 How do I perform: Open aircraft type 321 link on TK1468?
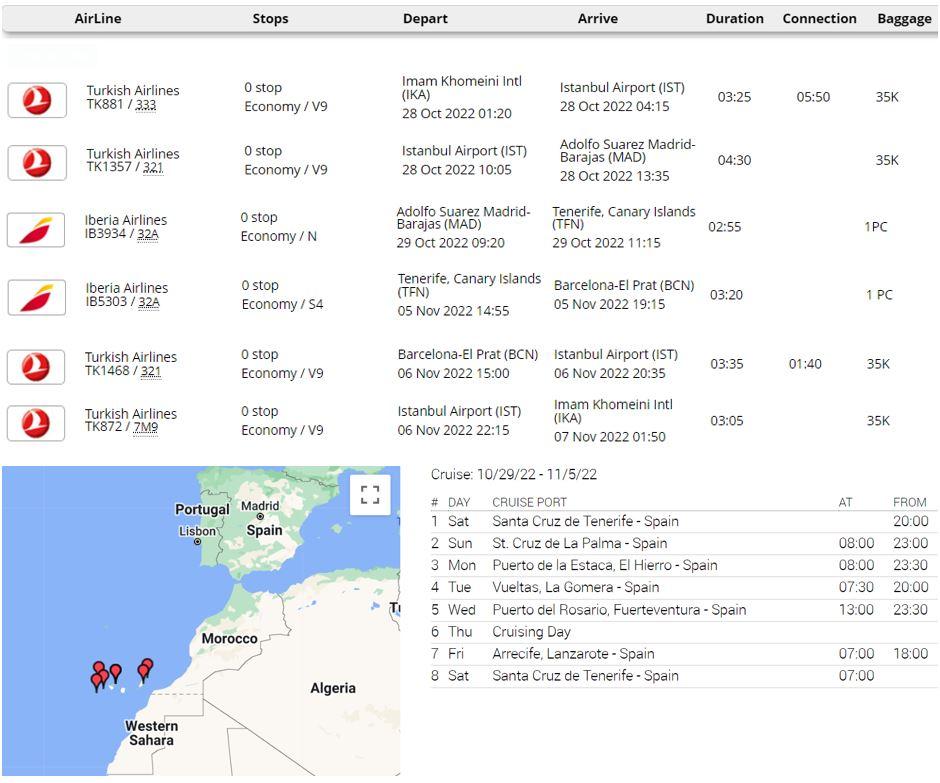click(151, 372)
